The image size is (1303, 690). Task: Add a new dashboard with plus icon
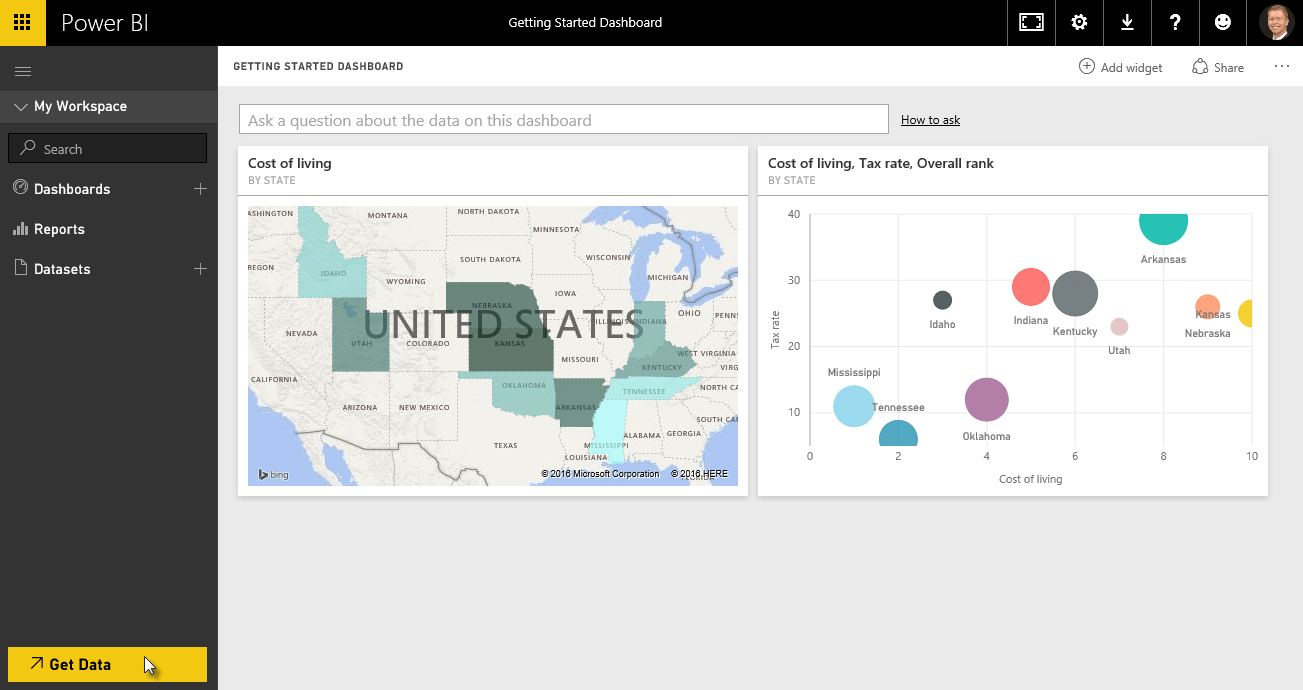(200, 189)
